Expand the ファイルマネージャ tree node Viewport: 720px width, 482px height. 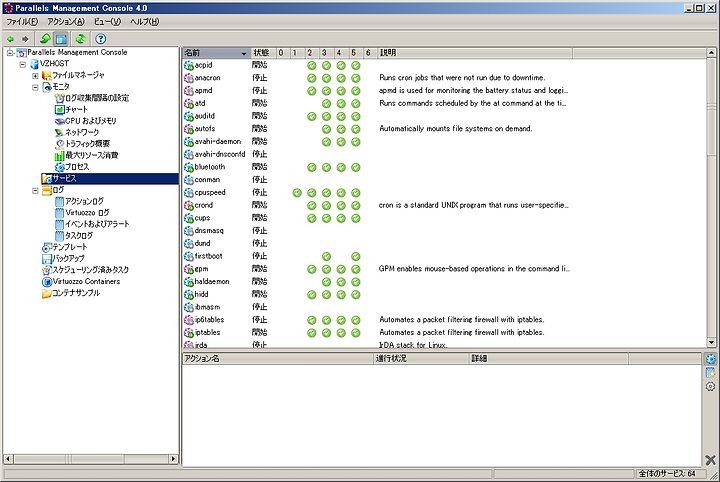35,76
